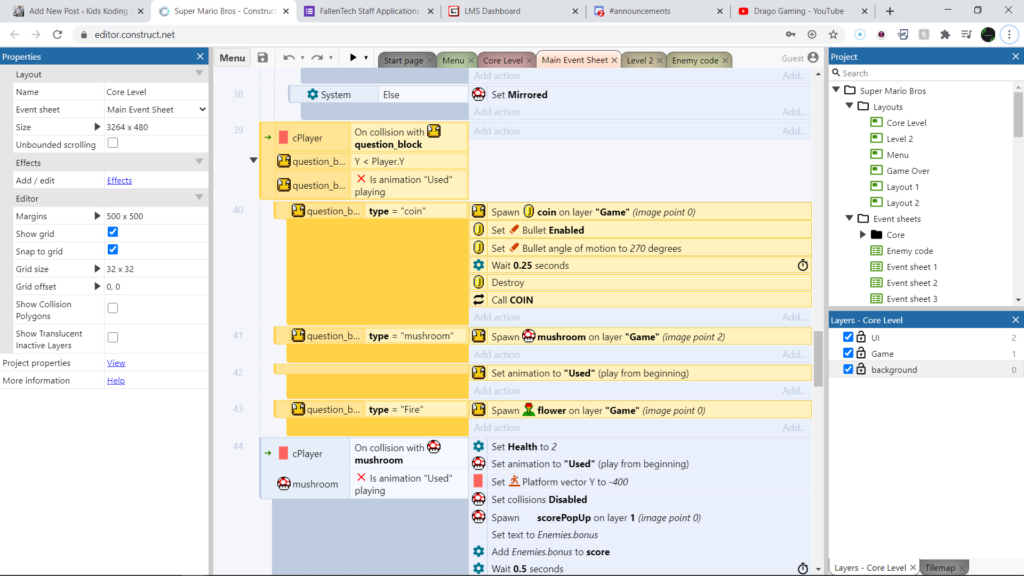Image resolution: width=1024 pixels, height=576 pixels.
Task: Click the undo arrow icon
Action: pyautogui.click(x=289, y=57)
